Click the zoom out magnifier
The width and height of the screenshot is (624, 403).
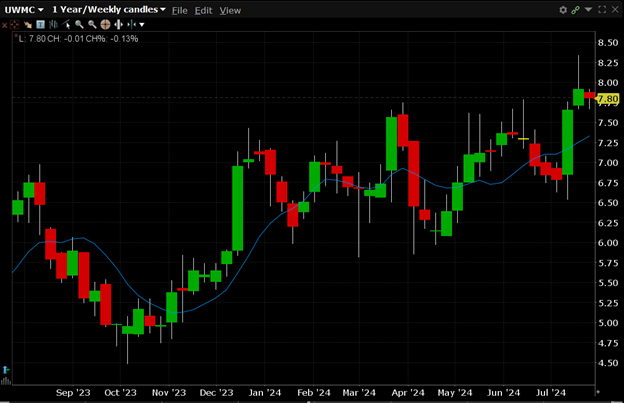[x=92, y=25]
